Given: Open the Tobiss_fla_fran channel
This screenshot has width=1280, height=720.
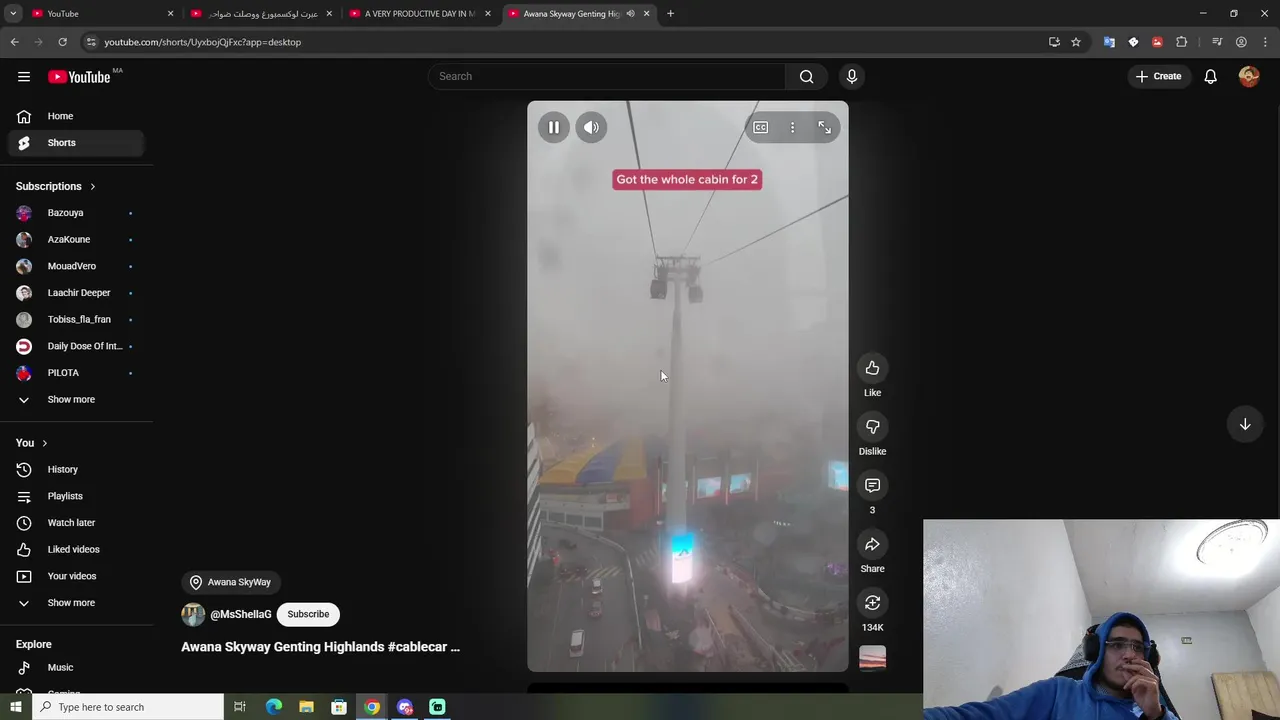Looking at the screenshot, I should click(76, 320).
